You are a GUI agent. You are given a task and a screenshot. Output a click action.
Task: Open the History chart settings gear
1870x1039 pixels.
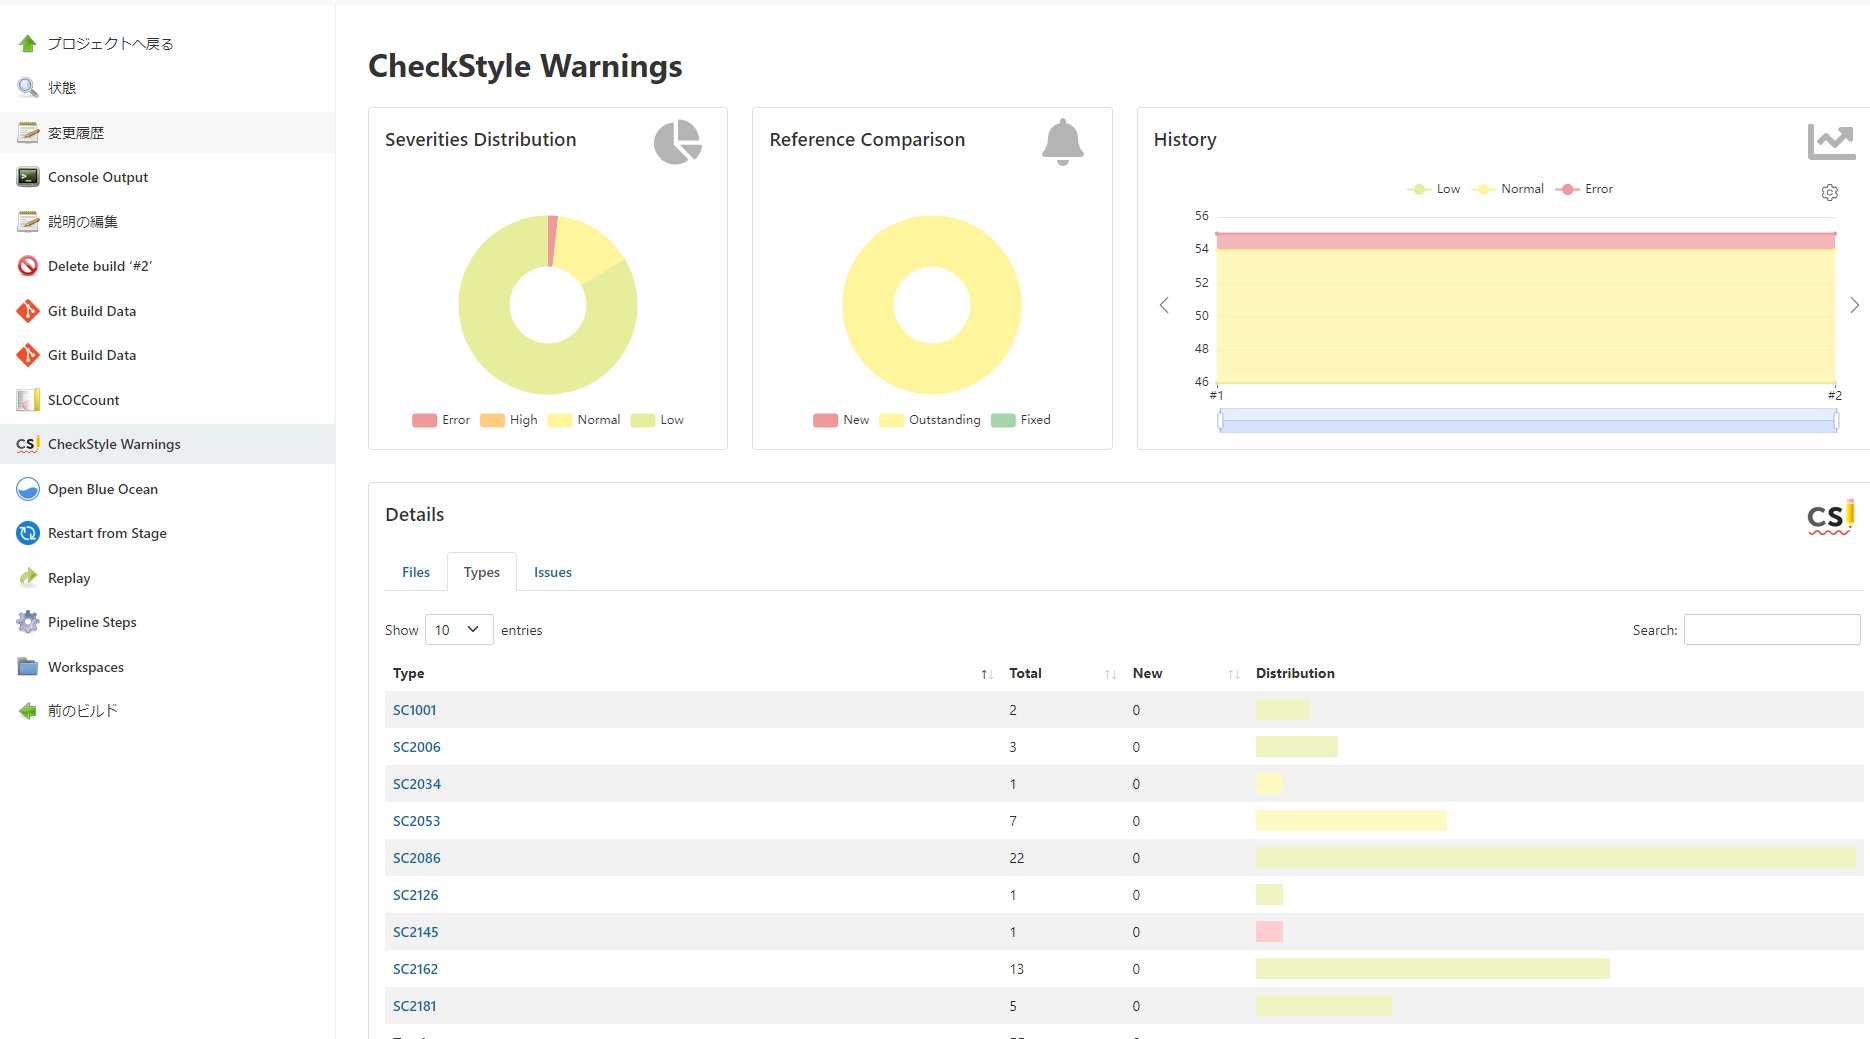pyautogui.click(x=1829, y=192)
